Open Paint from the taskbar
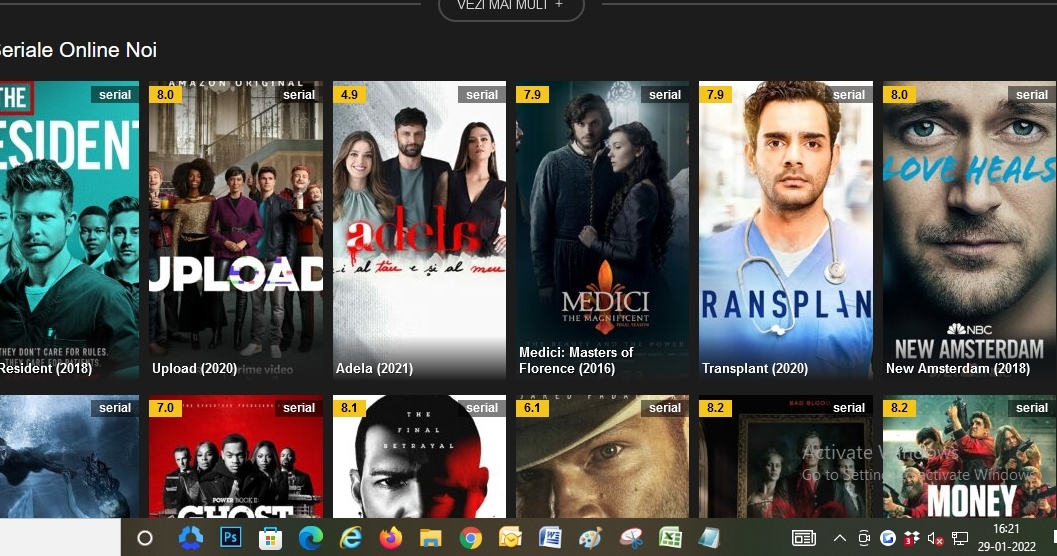The width and height of the screenshot is (1057, 556). click(591, 538)
